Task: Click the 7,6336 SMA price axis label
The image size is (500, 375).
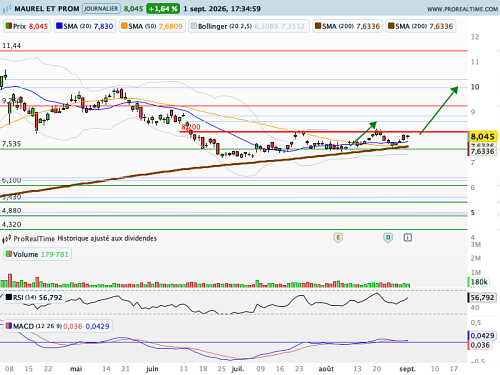Action: click(x=483, y=151)
